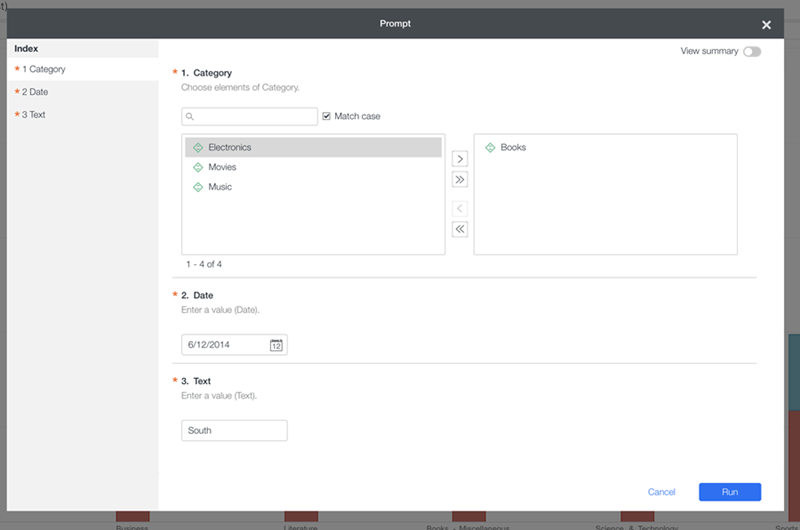
Task: Open the calendar date picker icon
Action: click(276, 345)
